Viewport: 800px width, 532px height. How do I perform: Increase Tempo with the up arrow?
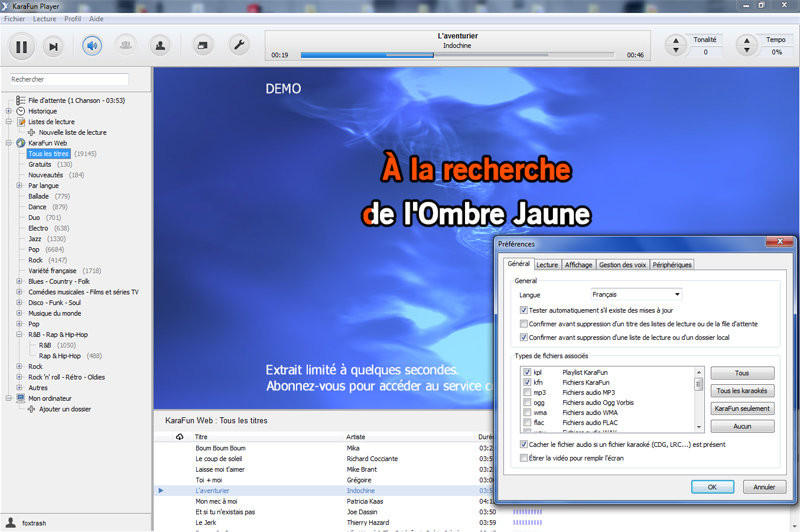746,41
